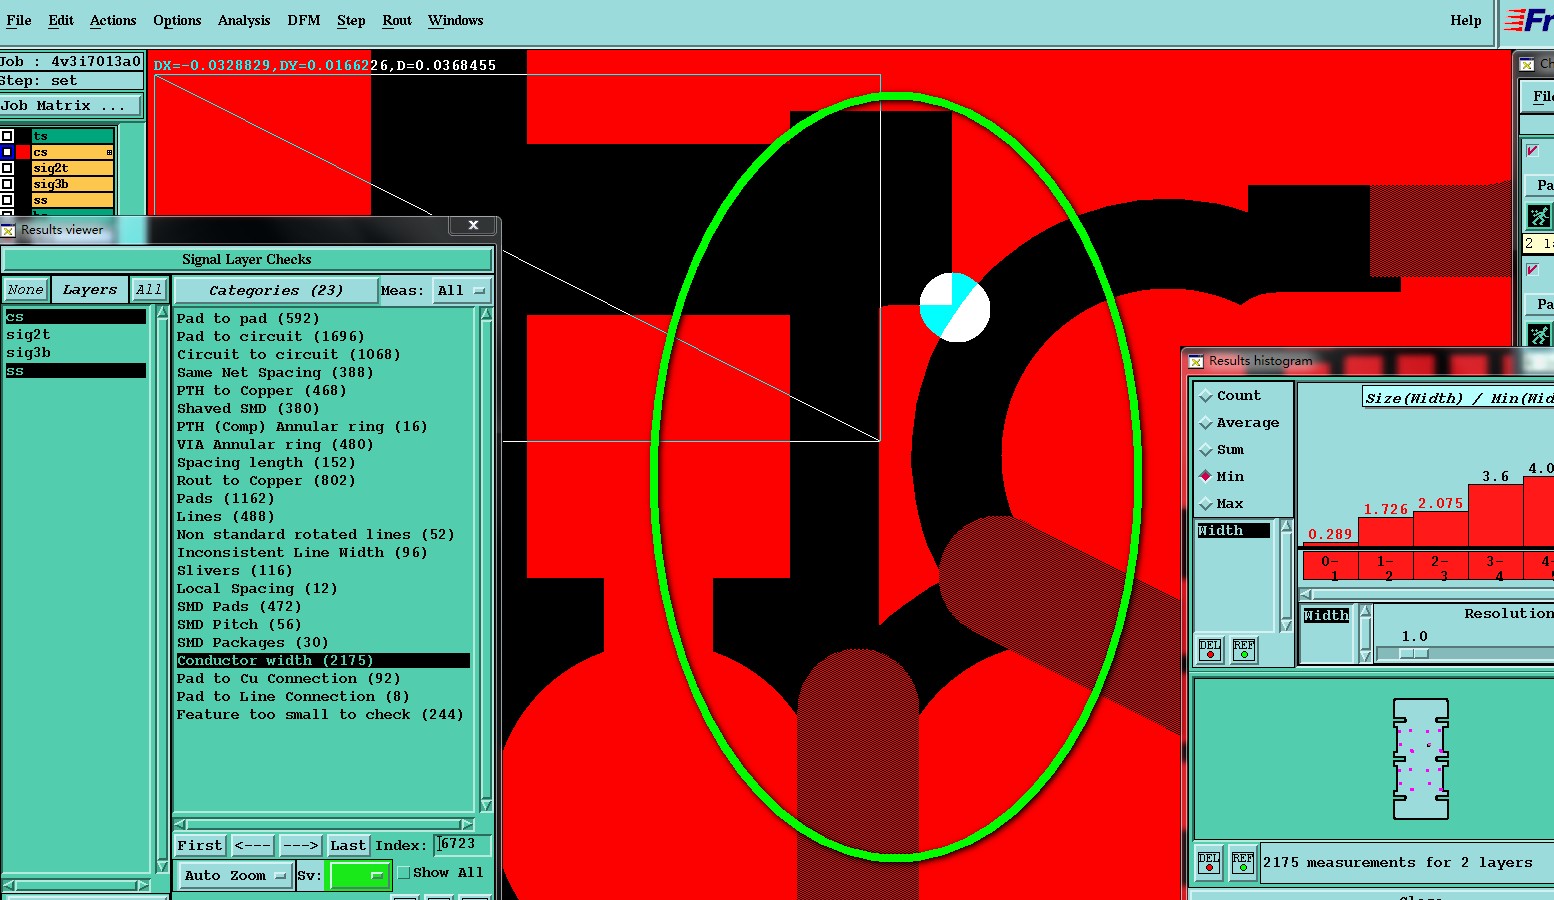
Task: Select the Count radio option
Action: click(x=1206, y=396)
